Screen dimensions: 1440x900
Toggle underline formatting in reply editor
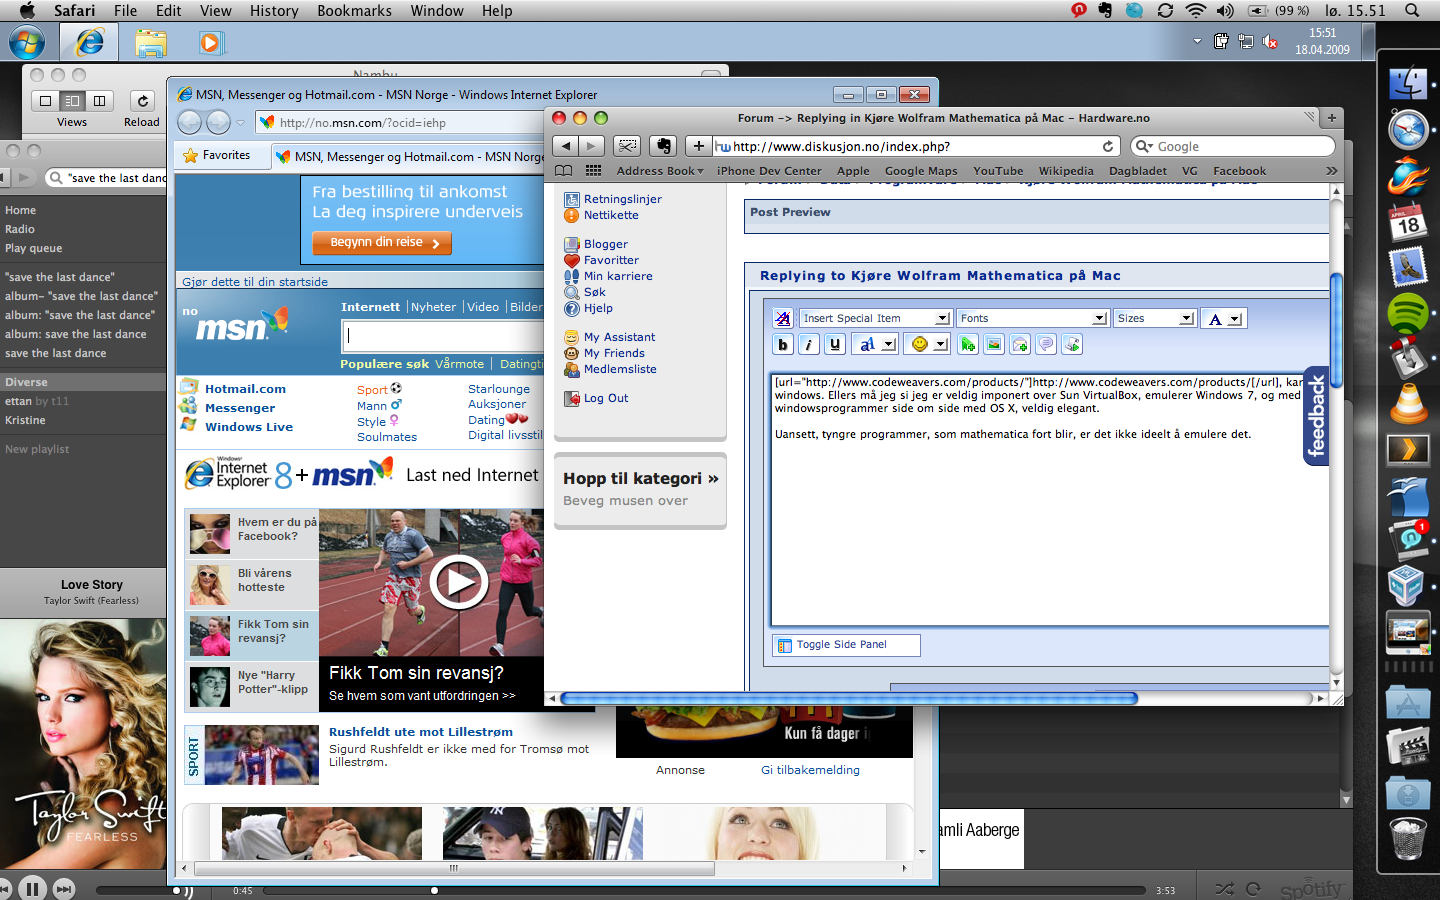(835, 344)
